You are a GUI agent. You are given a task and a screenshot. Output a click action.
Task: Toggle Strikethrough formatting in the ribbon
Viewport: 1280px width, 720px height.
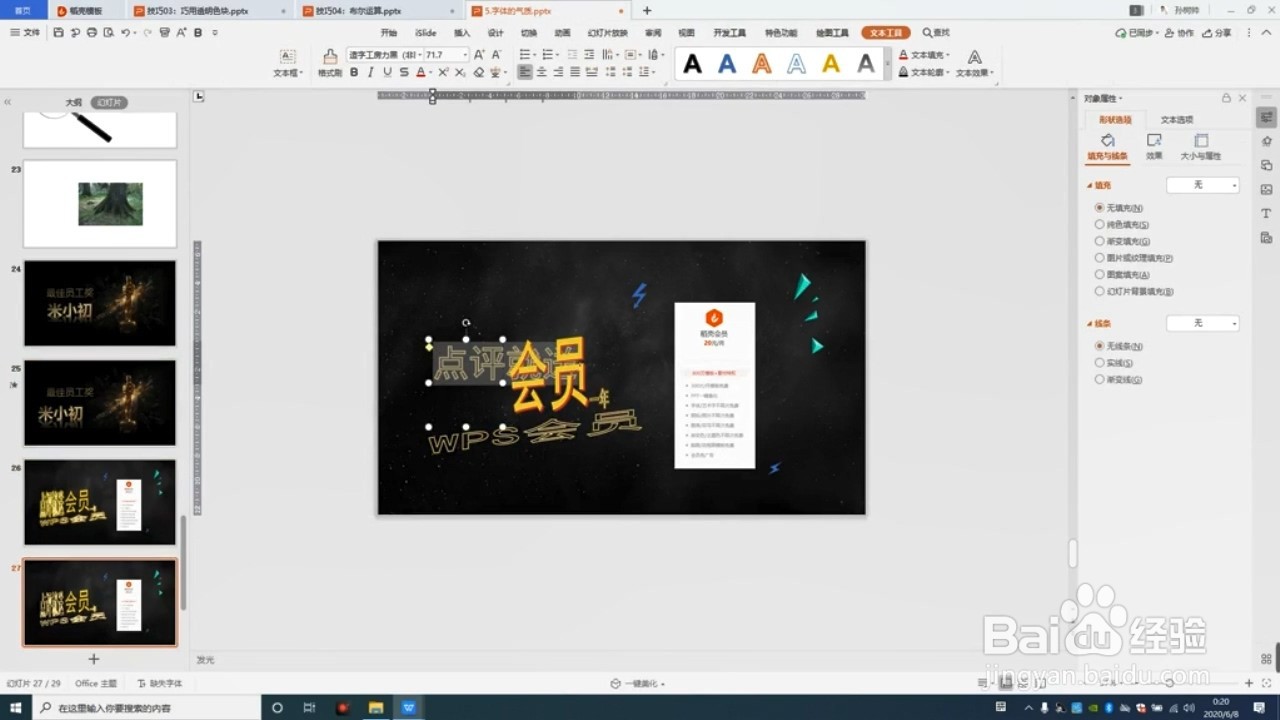(x=404, y=72)
